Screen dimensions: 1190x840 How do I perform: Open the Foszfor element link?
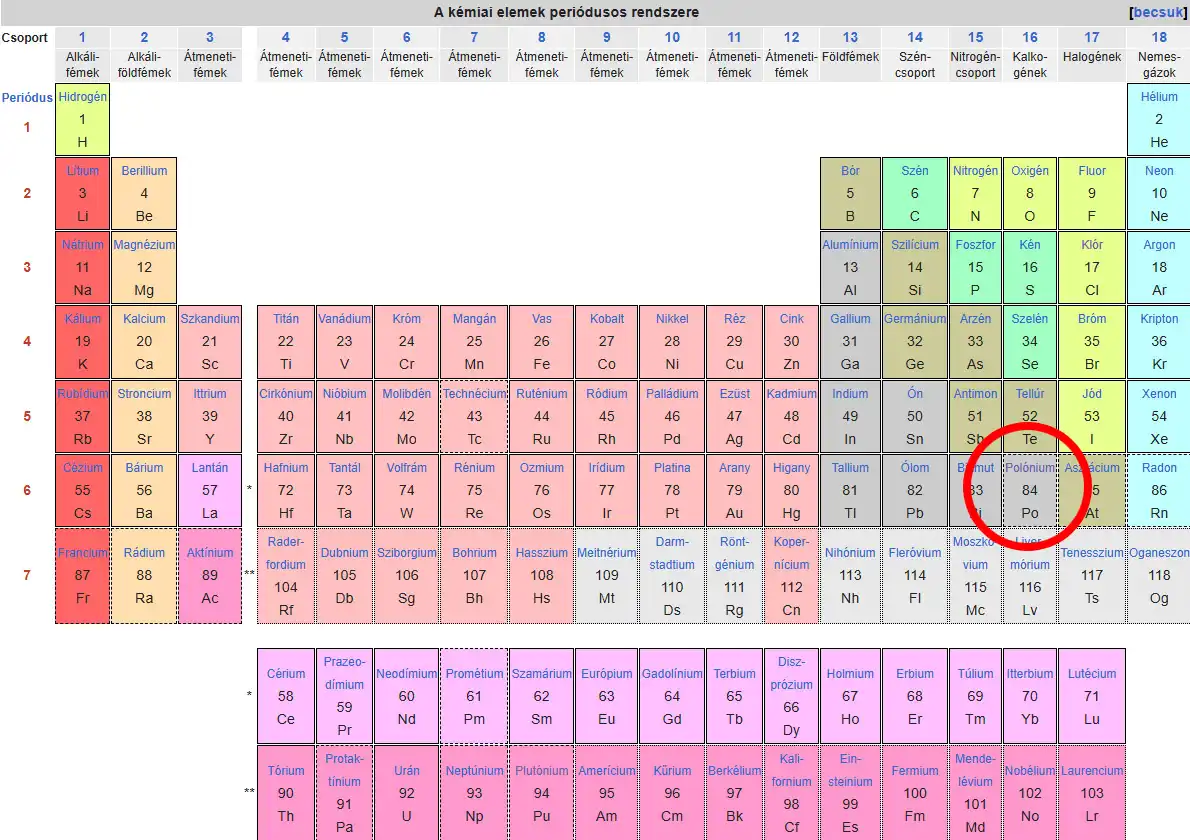[x=975, y=244]
